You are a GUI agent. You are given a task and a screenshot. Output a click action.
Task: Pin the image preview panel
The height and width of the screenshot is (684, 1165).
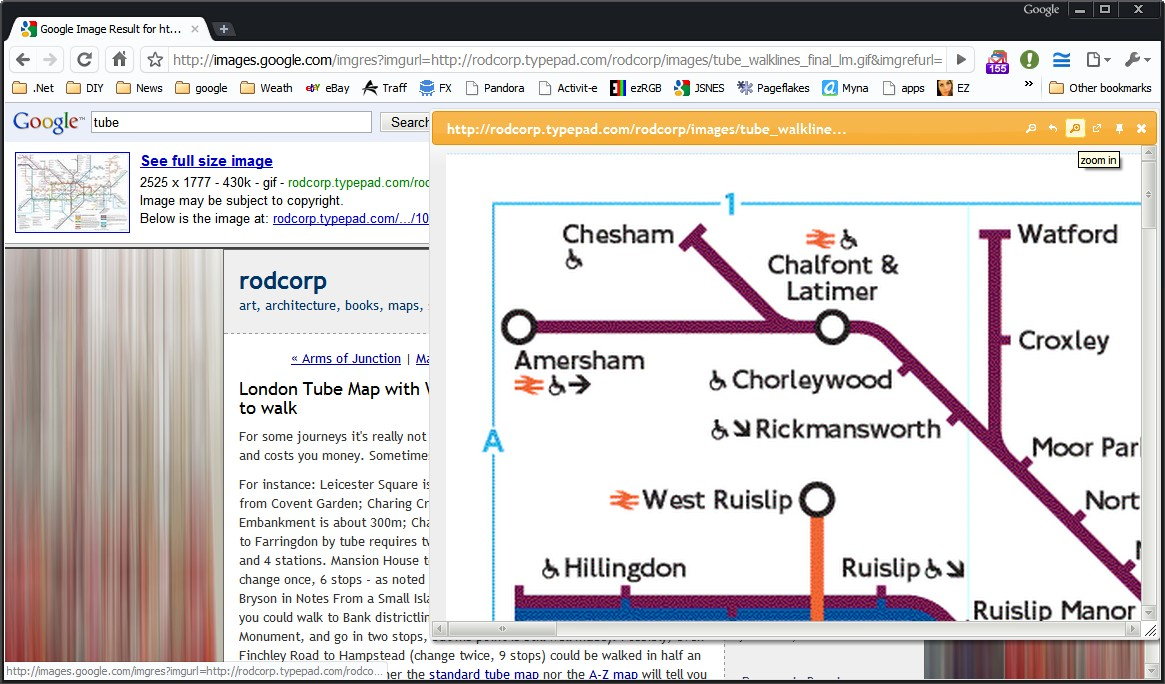coord(1120,128)
